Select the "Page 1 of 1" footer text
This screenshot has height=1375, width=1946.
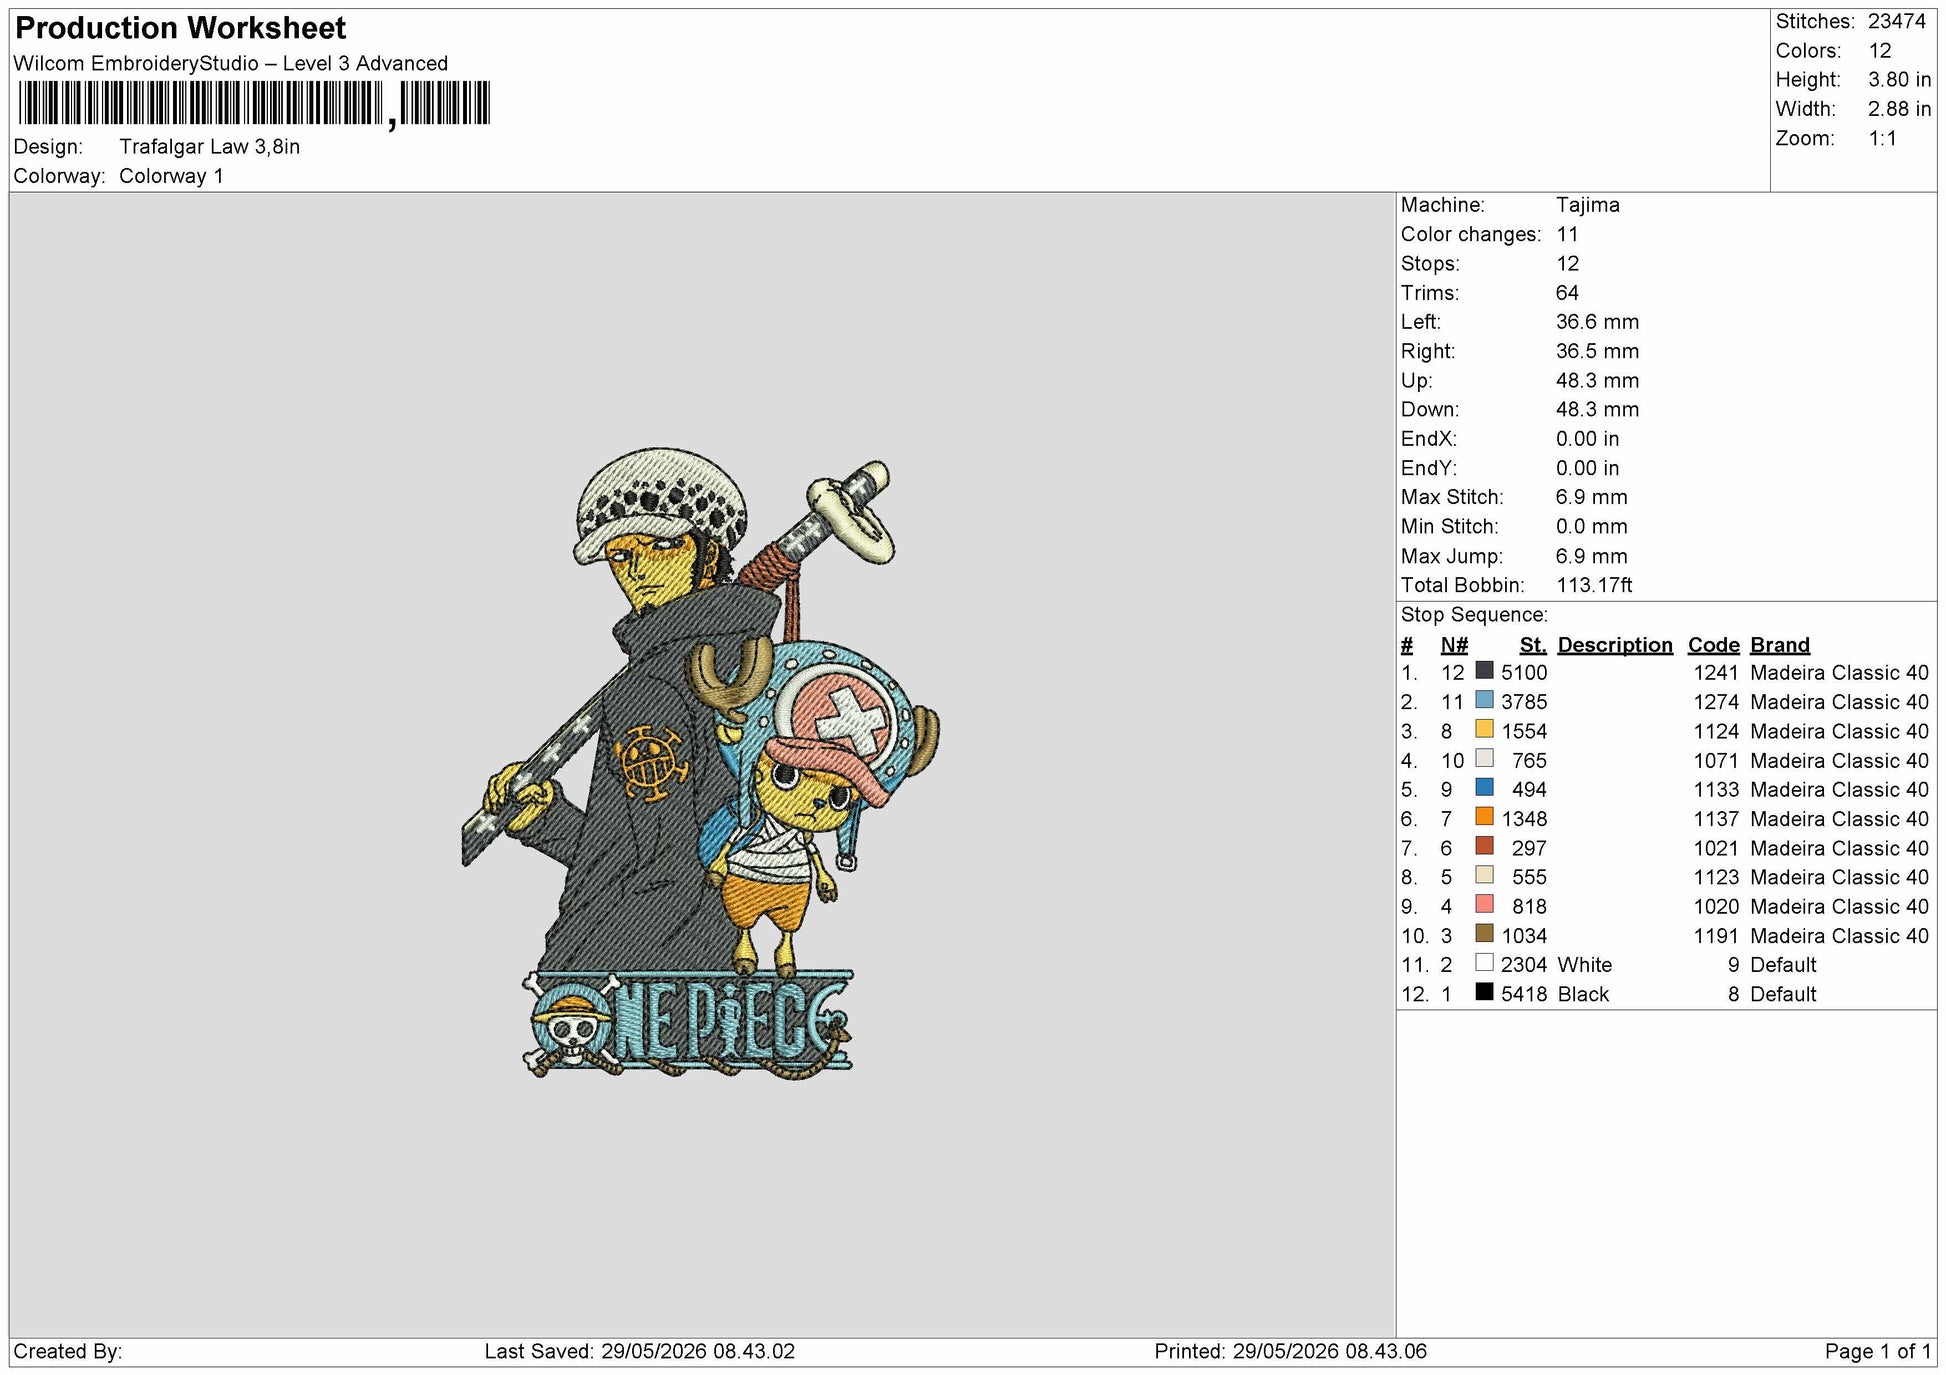1878,1352
